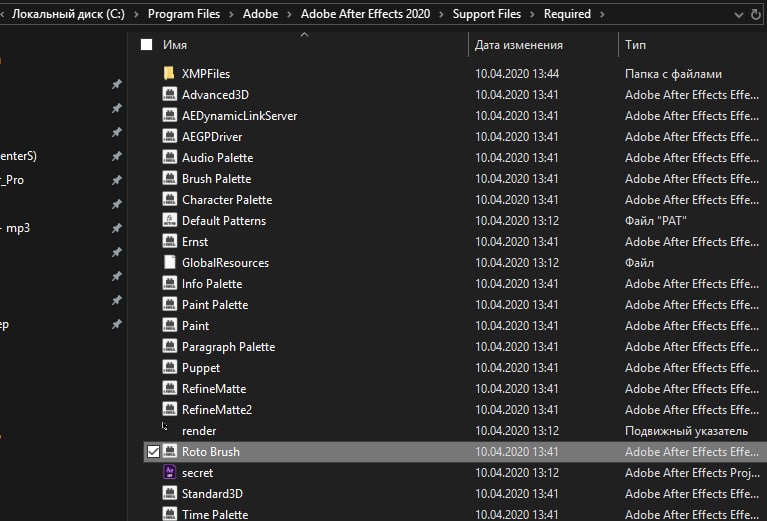Click the Puppet plugin file icon
The width and height of the screenshot is (767, 521).
tap(169, 367)
